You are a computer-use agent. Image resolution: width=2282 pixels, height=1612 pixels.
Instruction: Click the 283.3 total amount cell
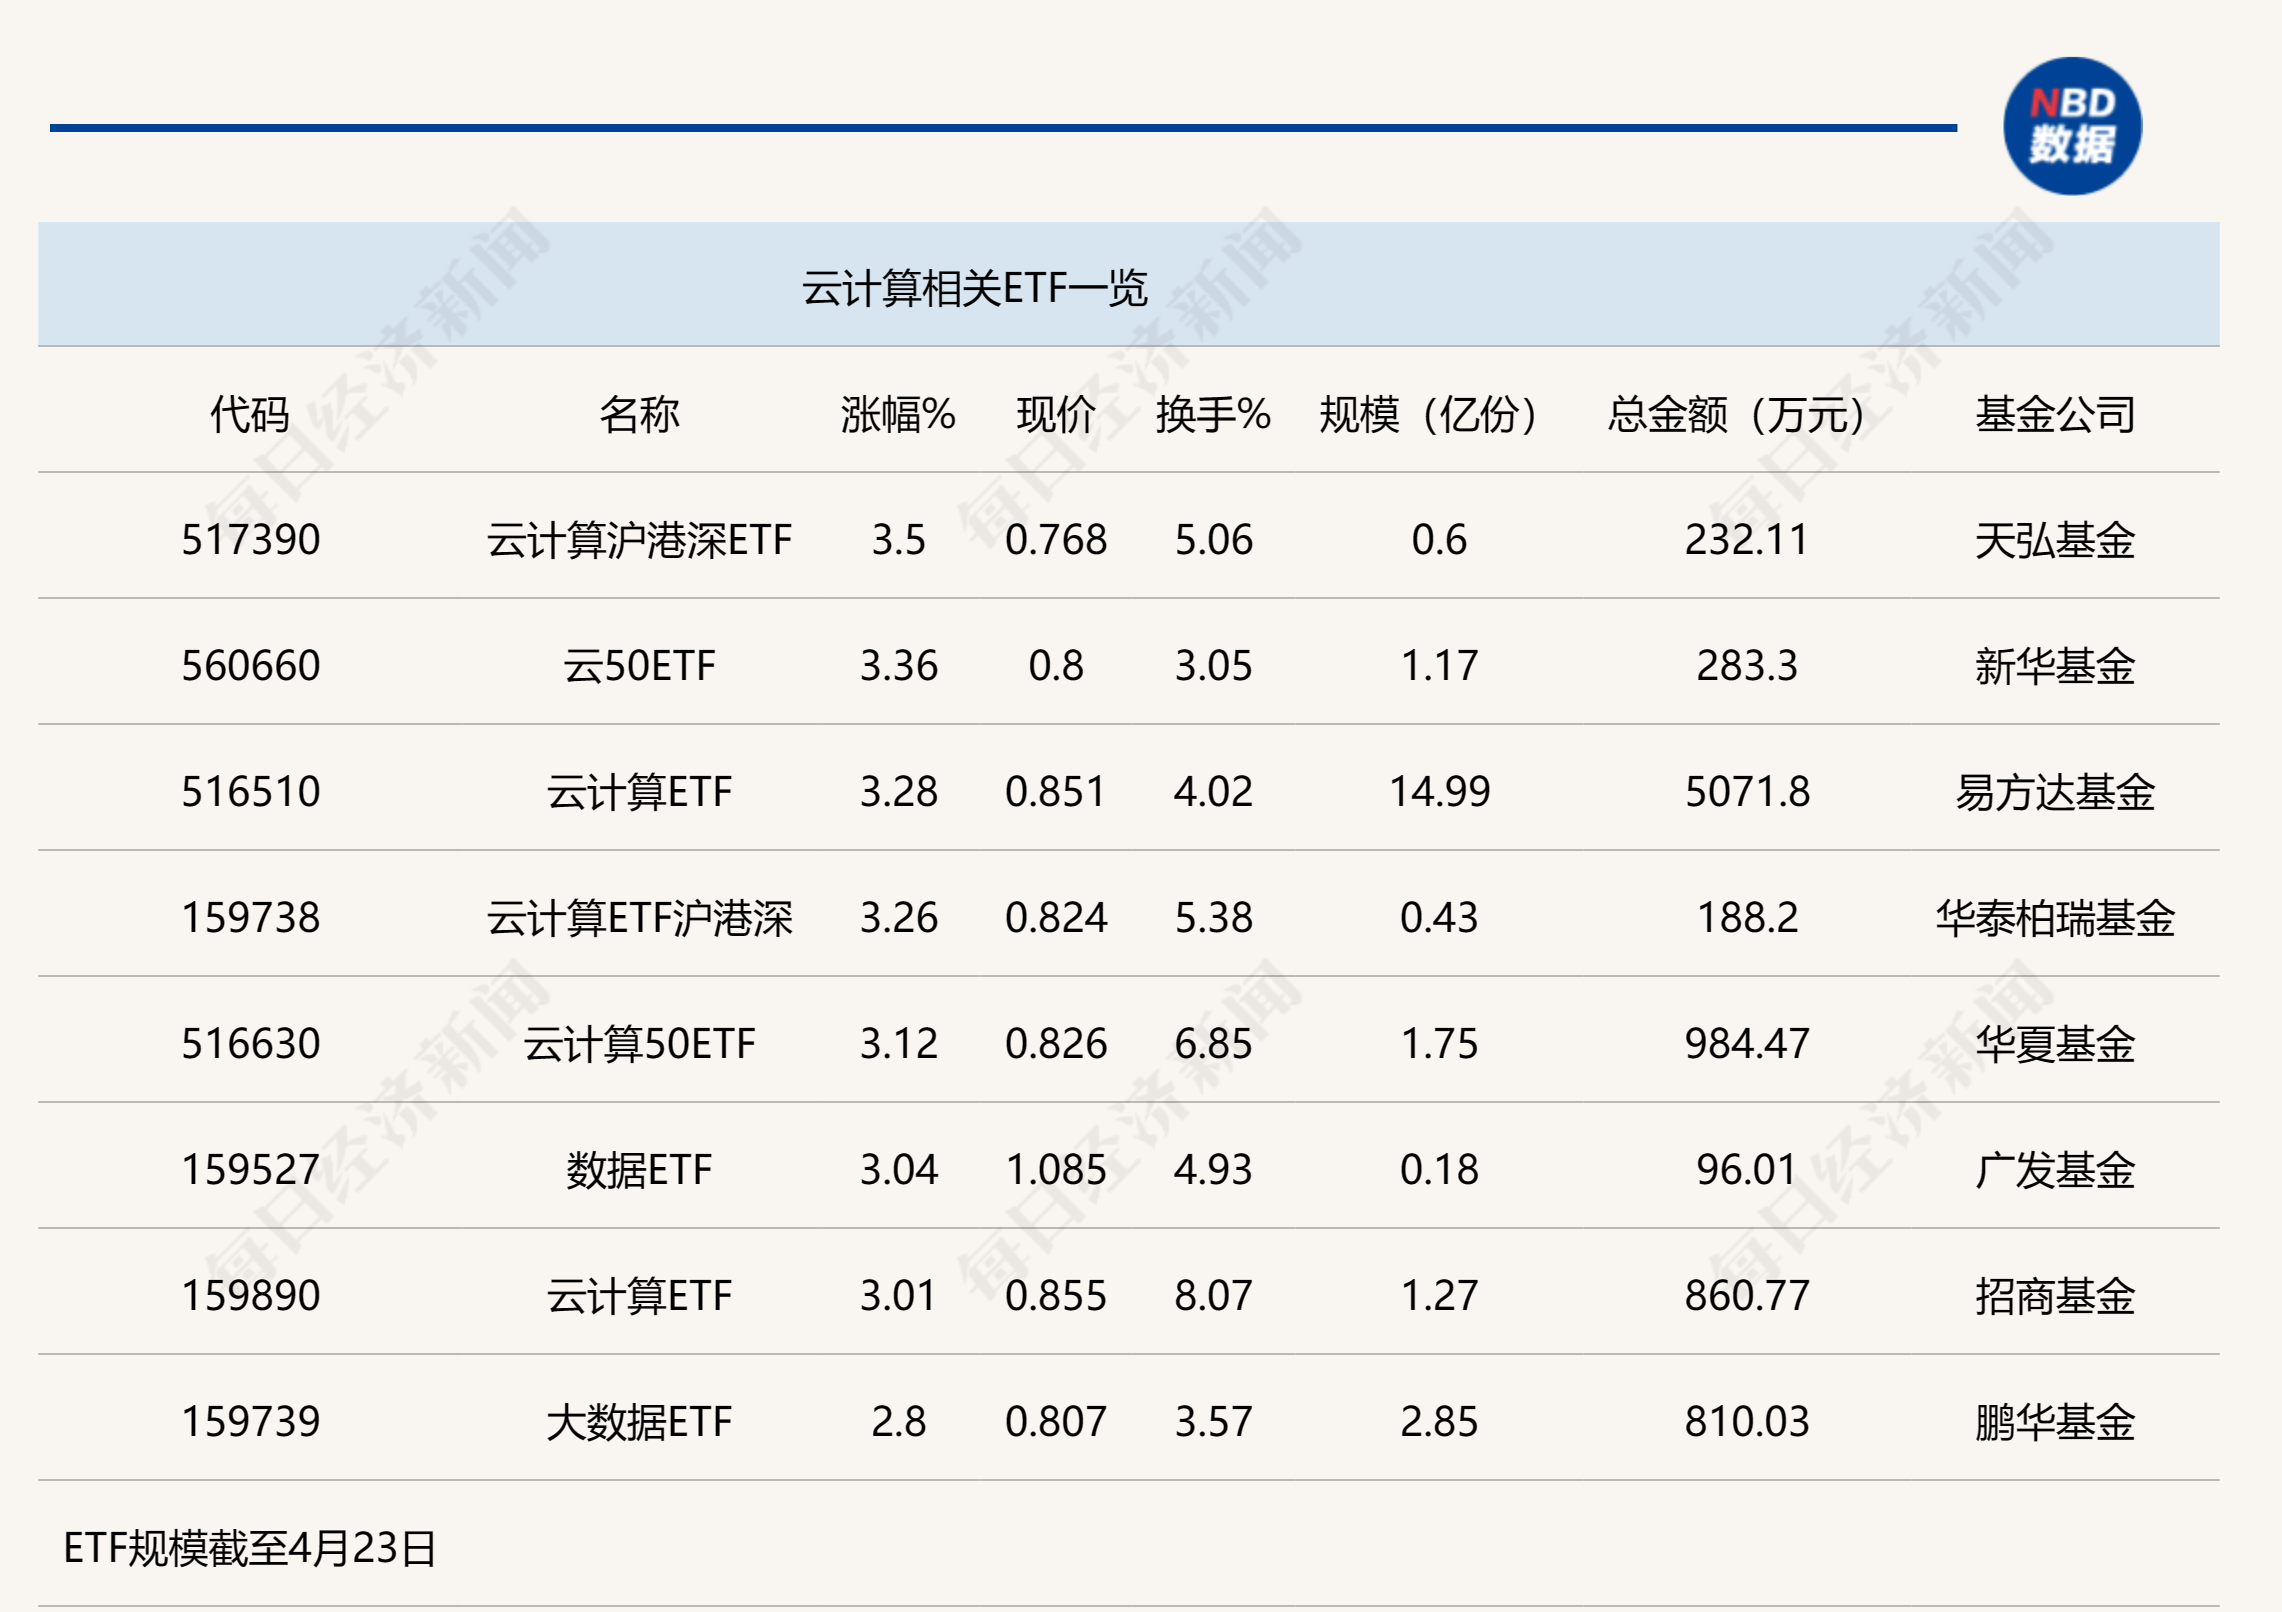(1747, 666)
